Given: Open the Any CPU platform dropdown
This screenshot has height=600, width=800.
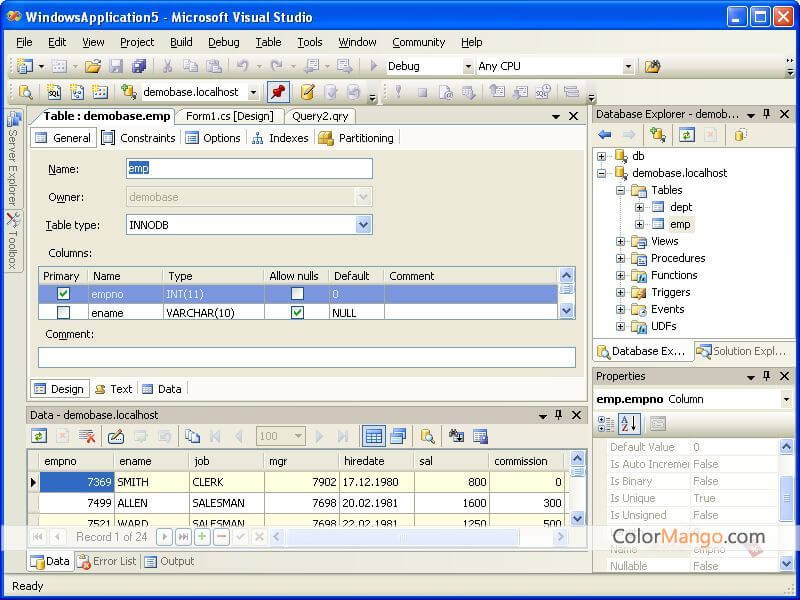Looking at the screenshot, I should 628,66.
